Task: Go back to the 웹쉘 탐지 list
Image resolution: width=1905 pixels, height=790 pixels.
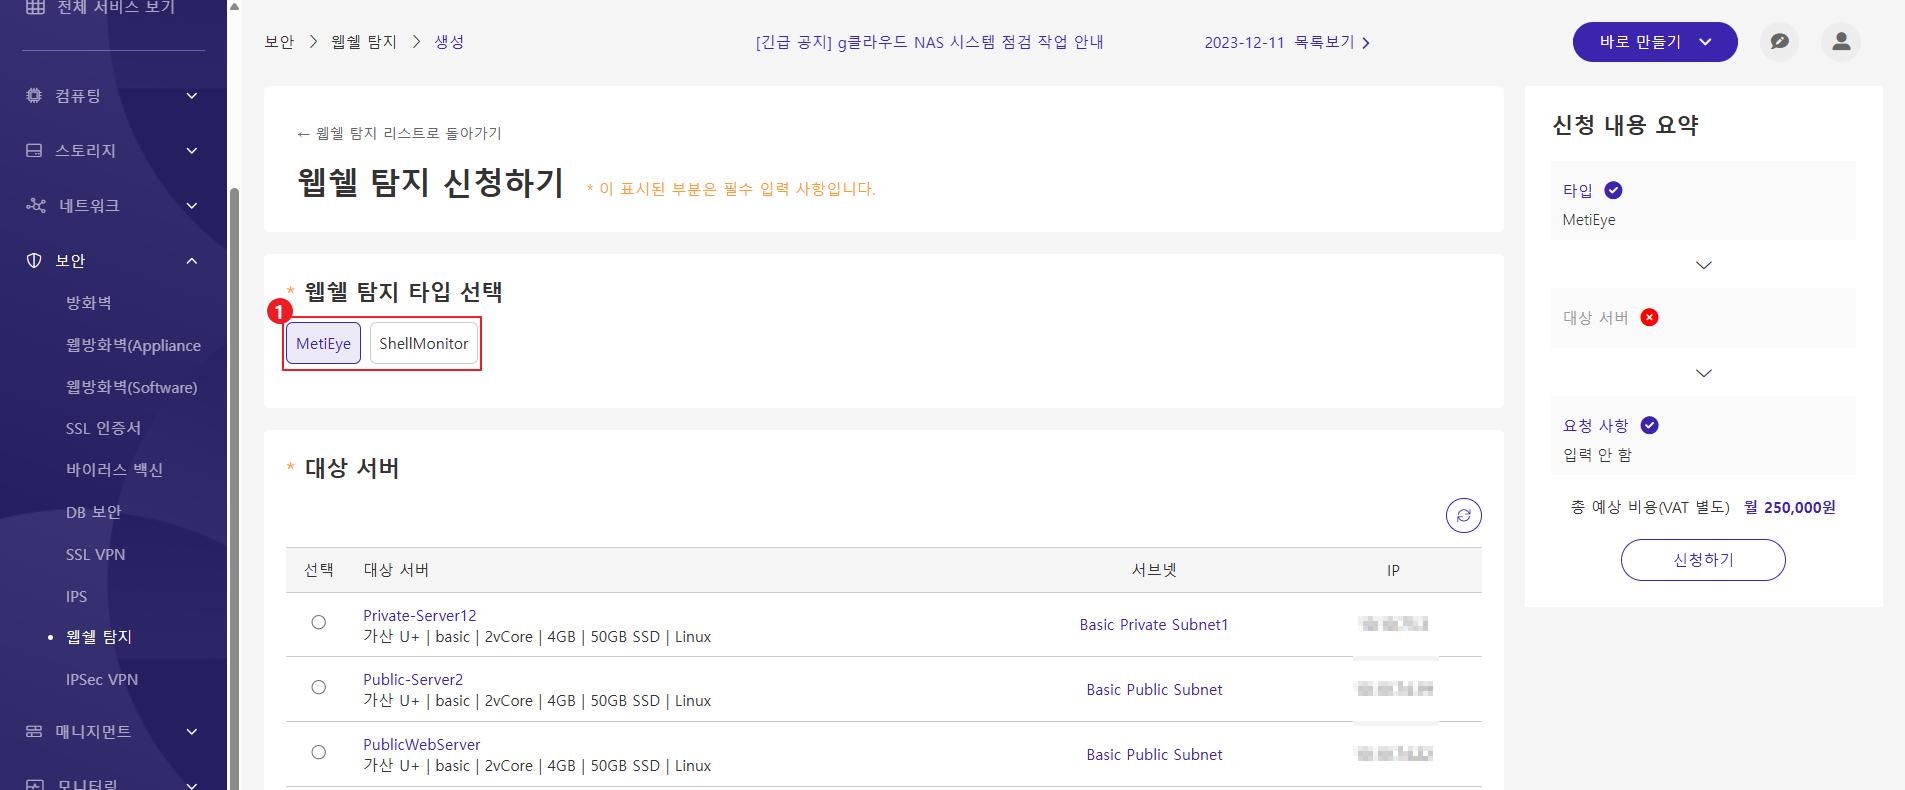Action: click(399, 133)
